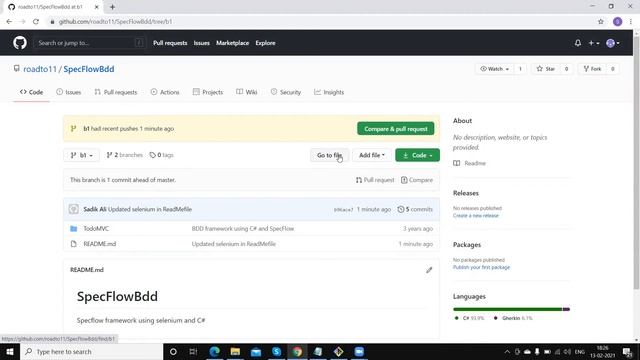Click the Go to file button
Viewport: 640px width, 360px height.
point(329,155)
